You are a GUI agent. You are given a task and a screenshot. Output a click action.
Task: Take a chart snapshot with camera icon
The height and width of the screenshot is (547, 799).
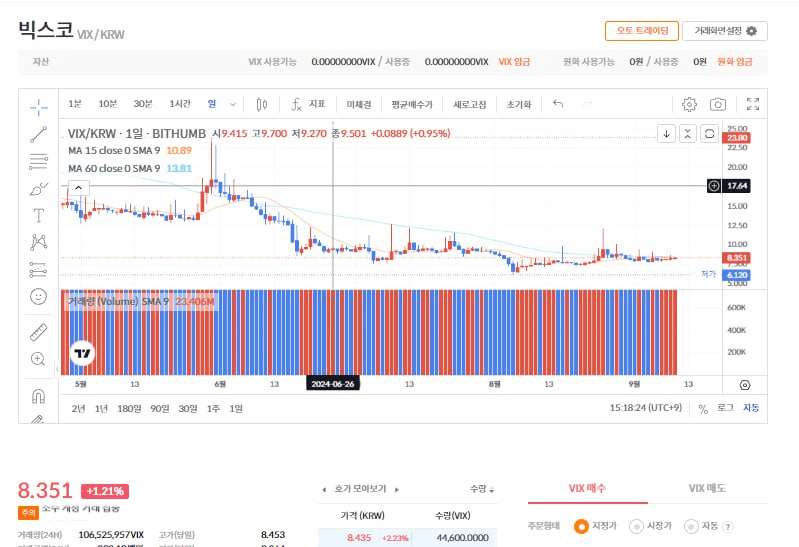point(718,105)
